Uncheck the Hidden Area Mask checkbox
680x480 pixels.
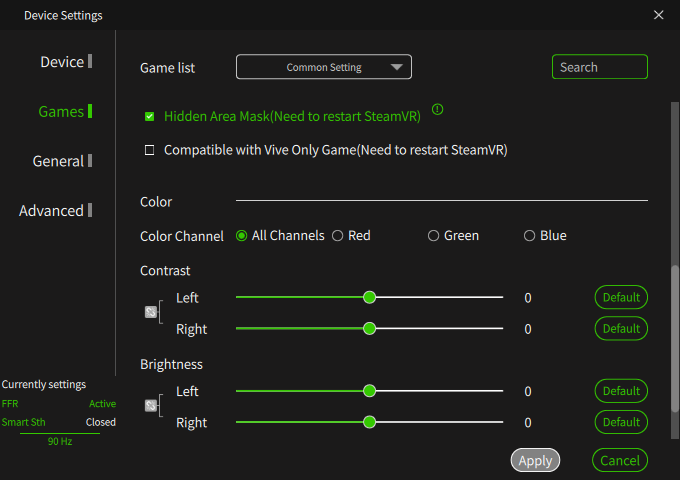click(x=150, y=116)
